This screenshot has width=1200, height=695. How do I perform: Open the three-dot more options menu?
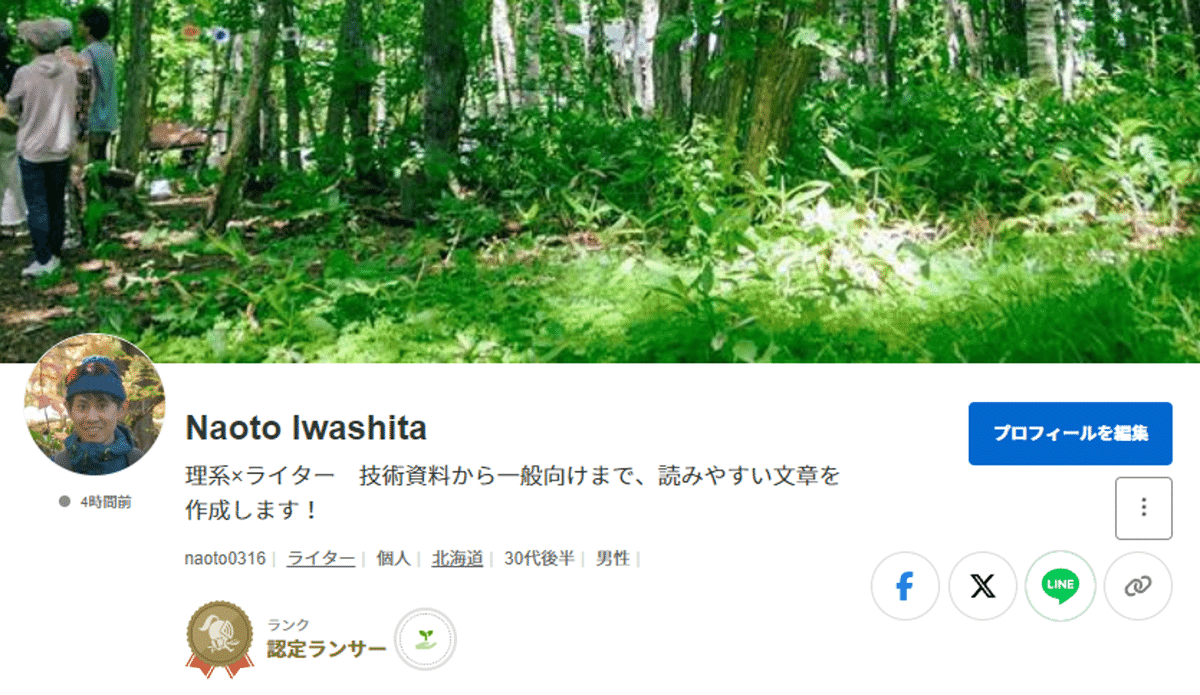tap(1144, 508)
